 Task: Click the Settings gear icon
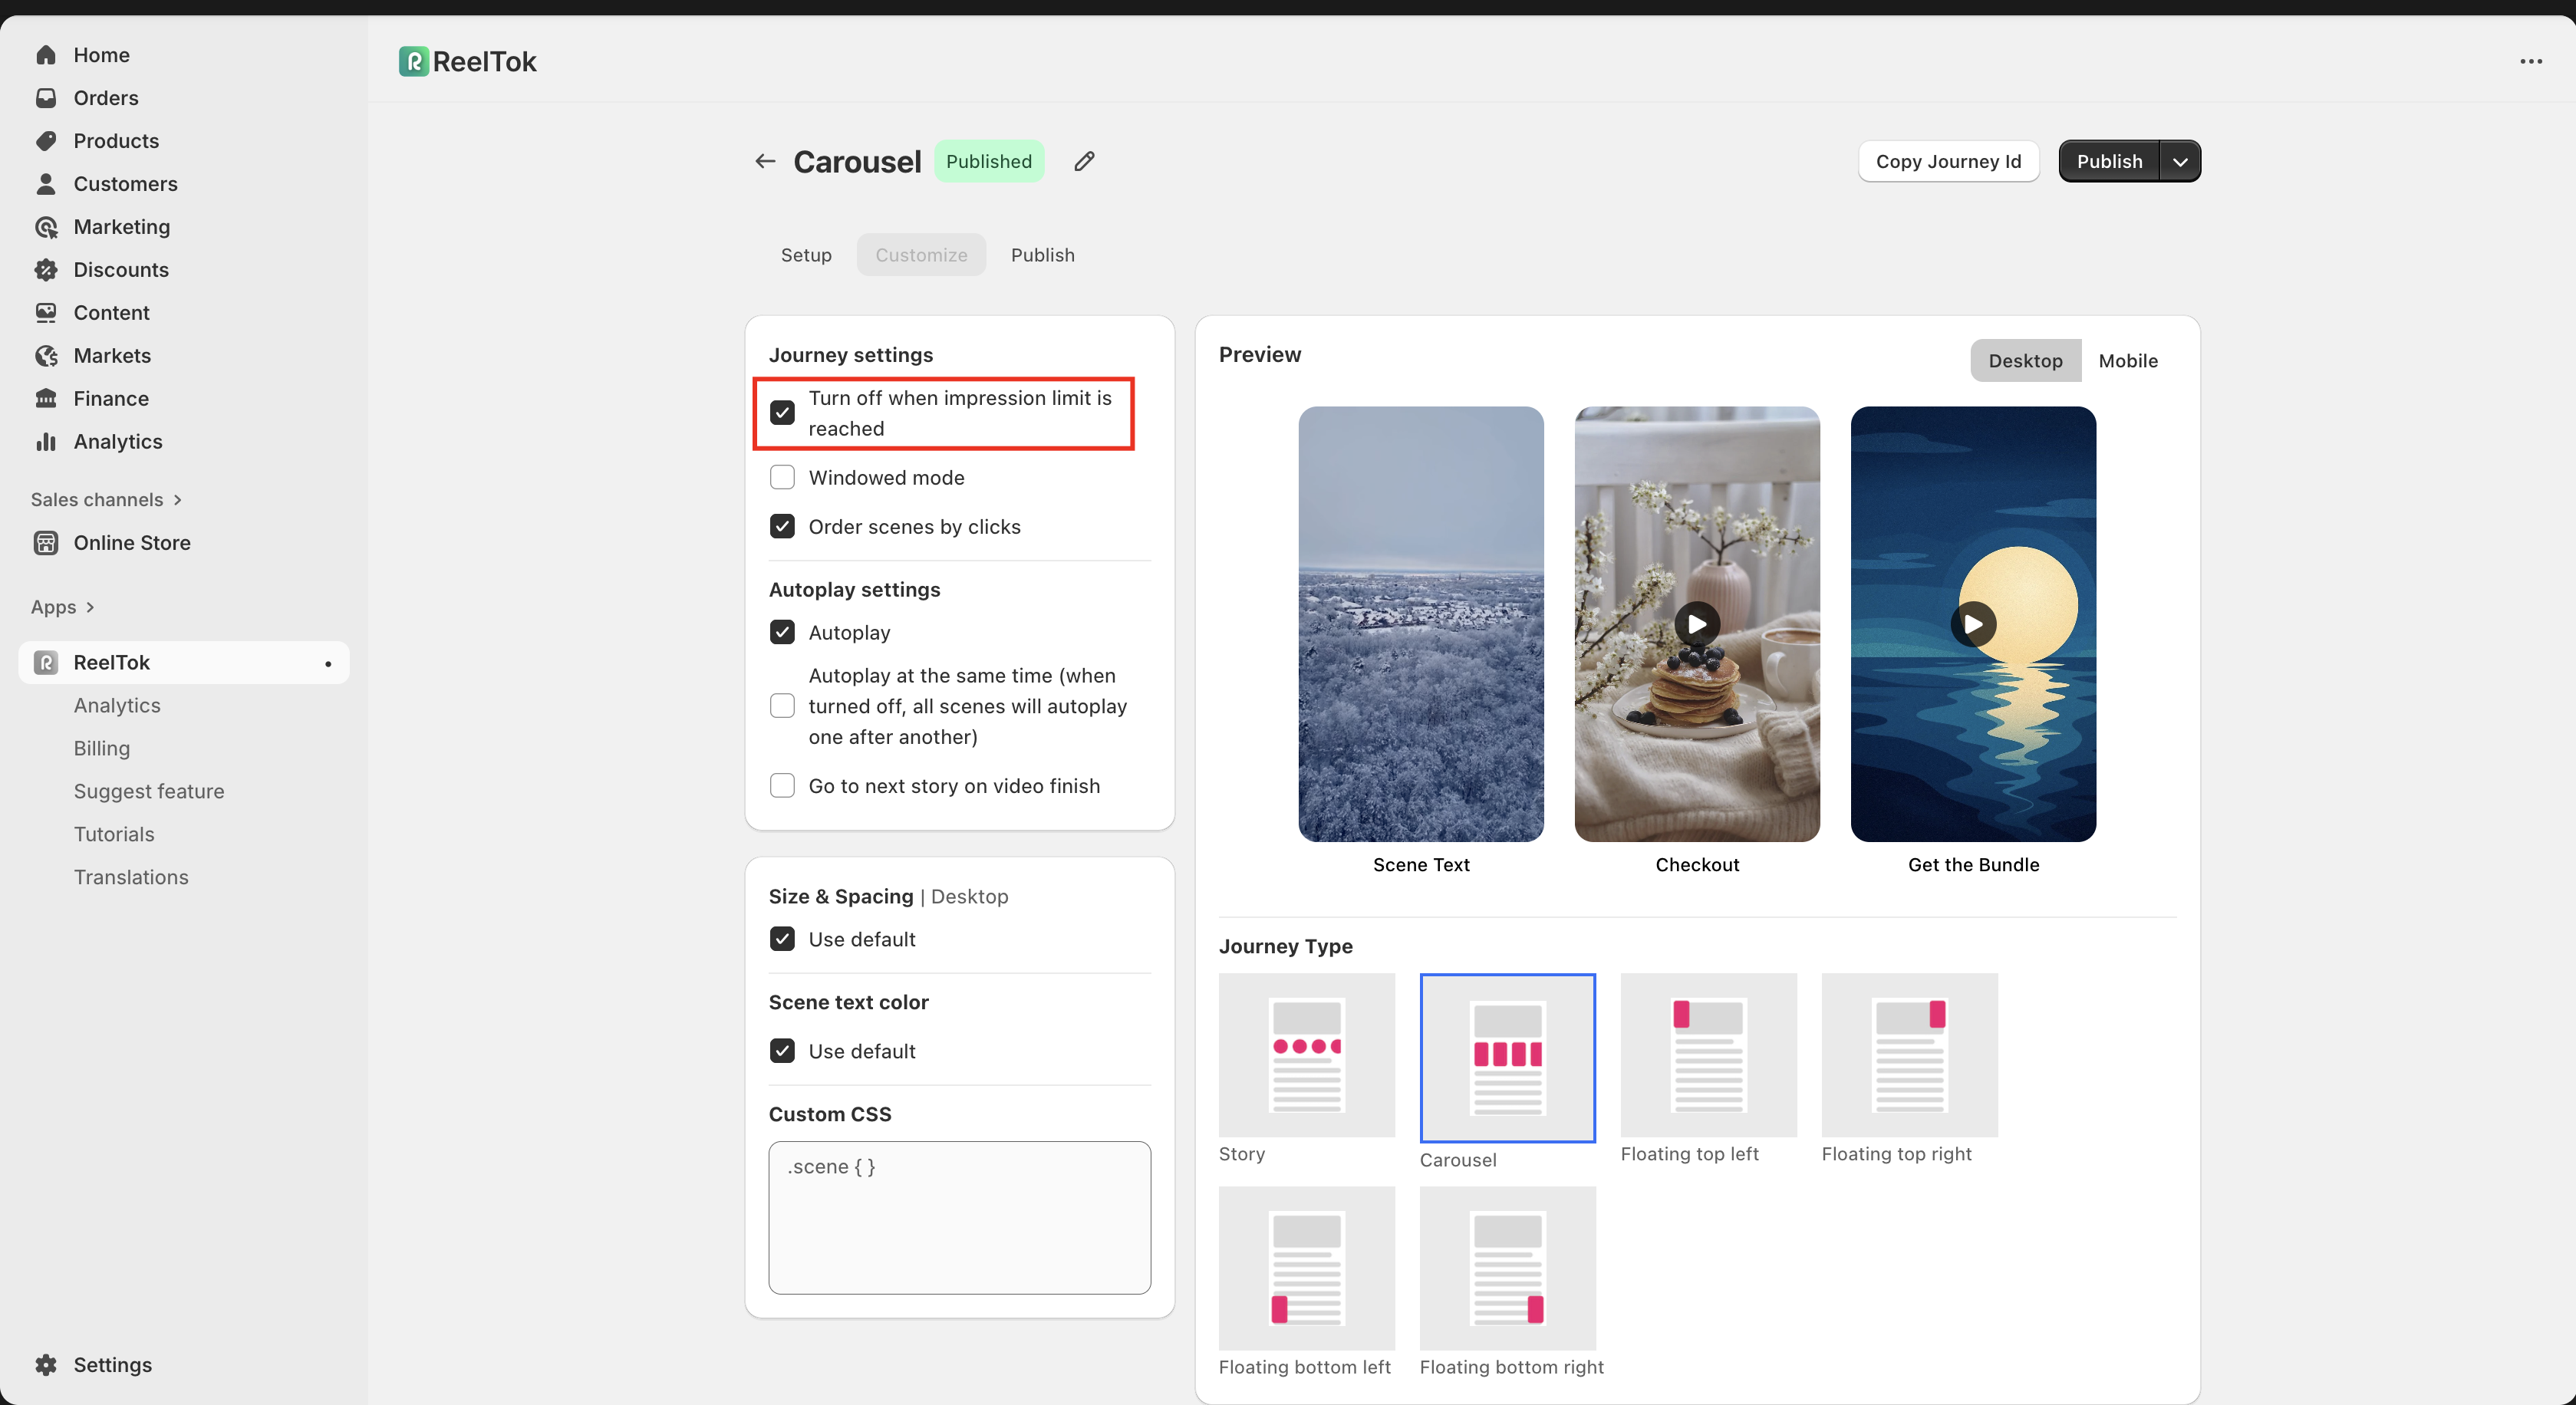pyautogui.click(x=46, y=1364)
